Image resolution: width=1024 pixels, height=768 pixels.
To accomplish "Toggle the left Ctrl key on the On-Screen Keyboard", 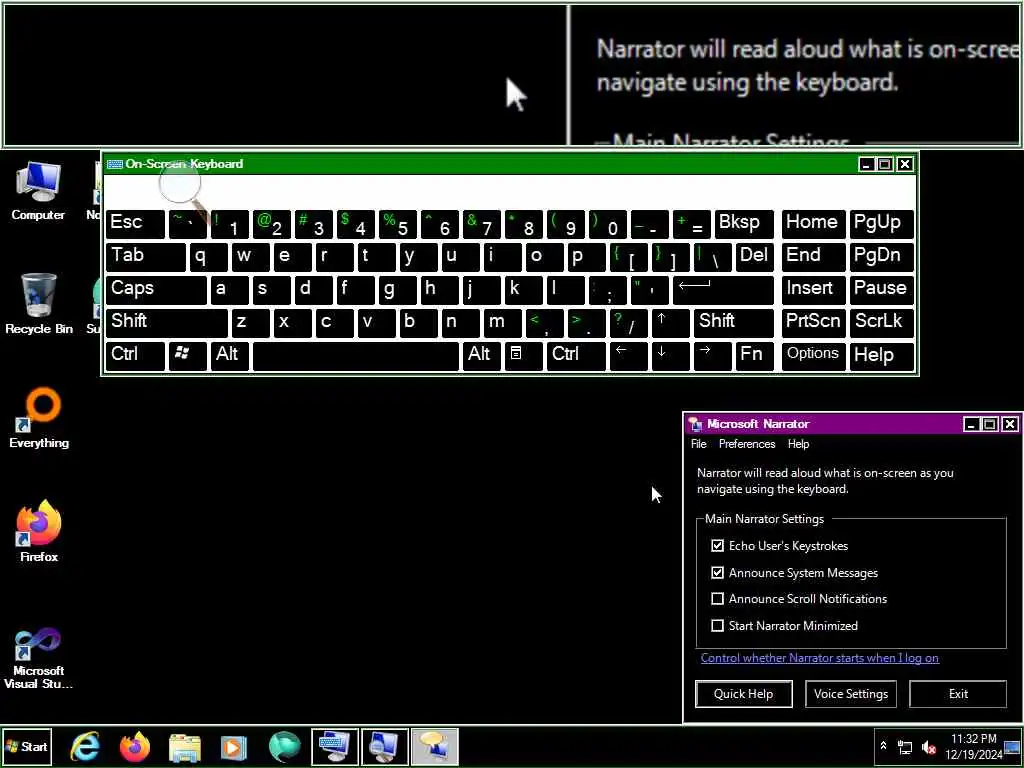I will [135, 356].
